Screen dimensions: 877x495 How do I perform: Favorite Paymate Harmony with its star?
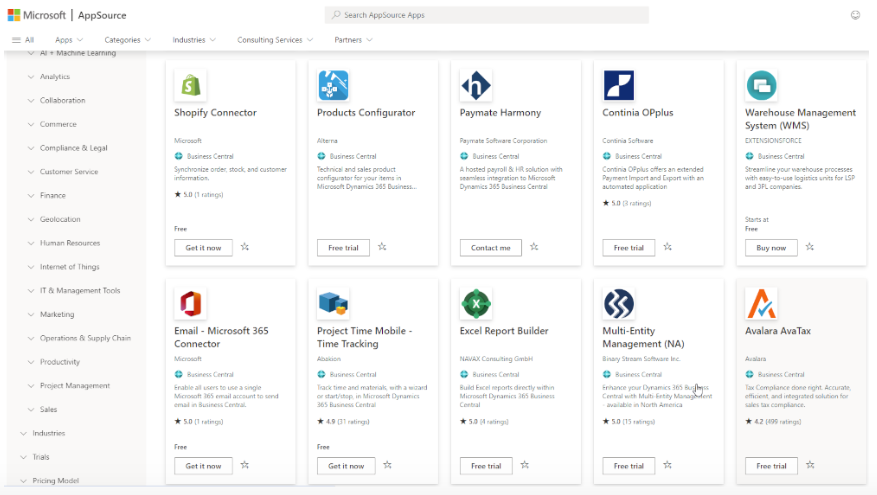[x=534, y=247]
